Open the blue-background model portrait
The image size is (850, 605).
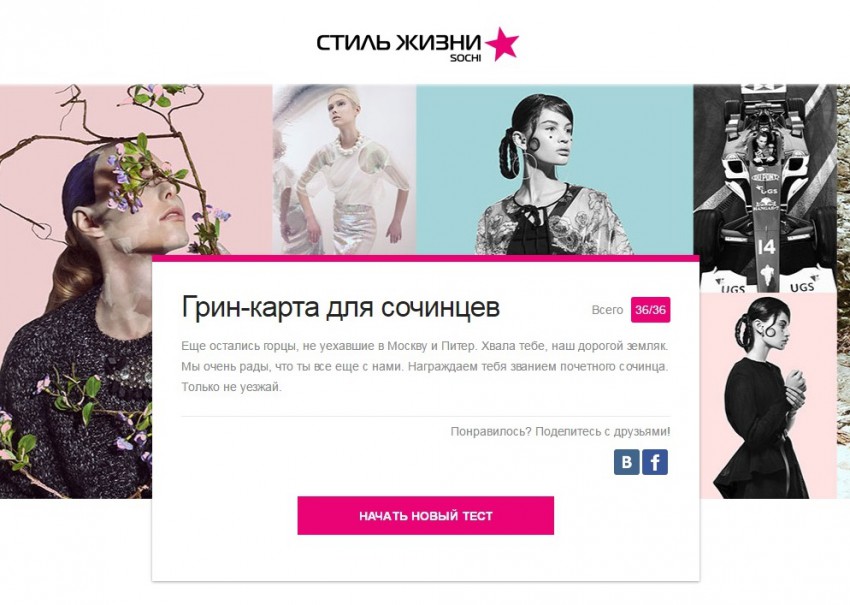[x=555, y=169]
